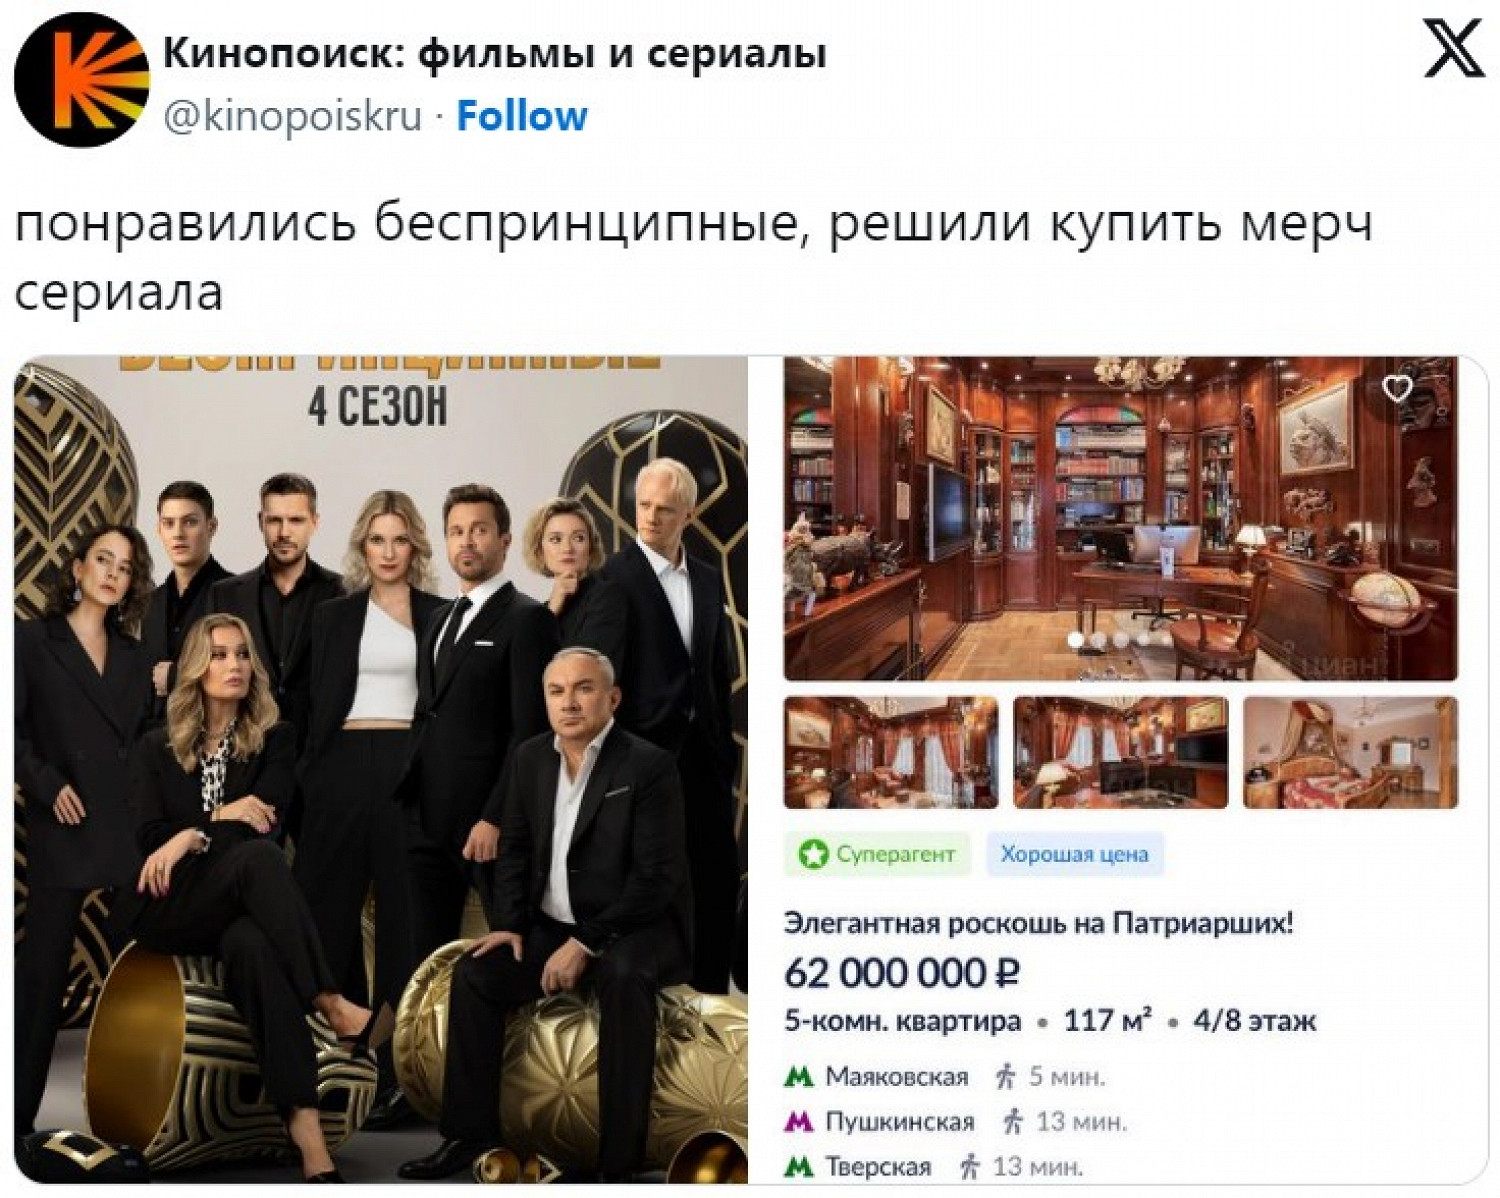This screenshot has width=1500, height=1198.
Task: Select the first photo carousel dot
Action: coord(1076,639)
